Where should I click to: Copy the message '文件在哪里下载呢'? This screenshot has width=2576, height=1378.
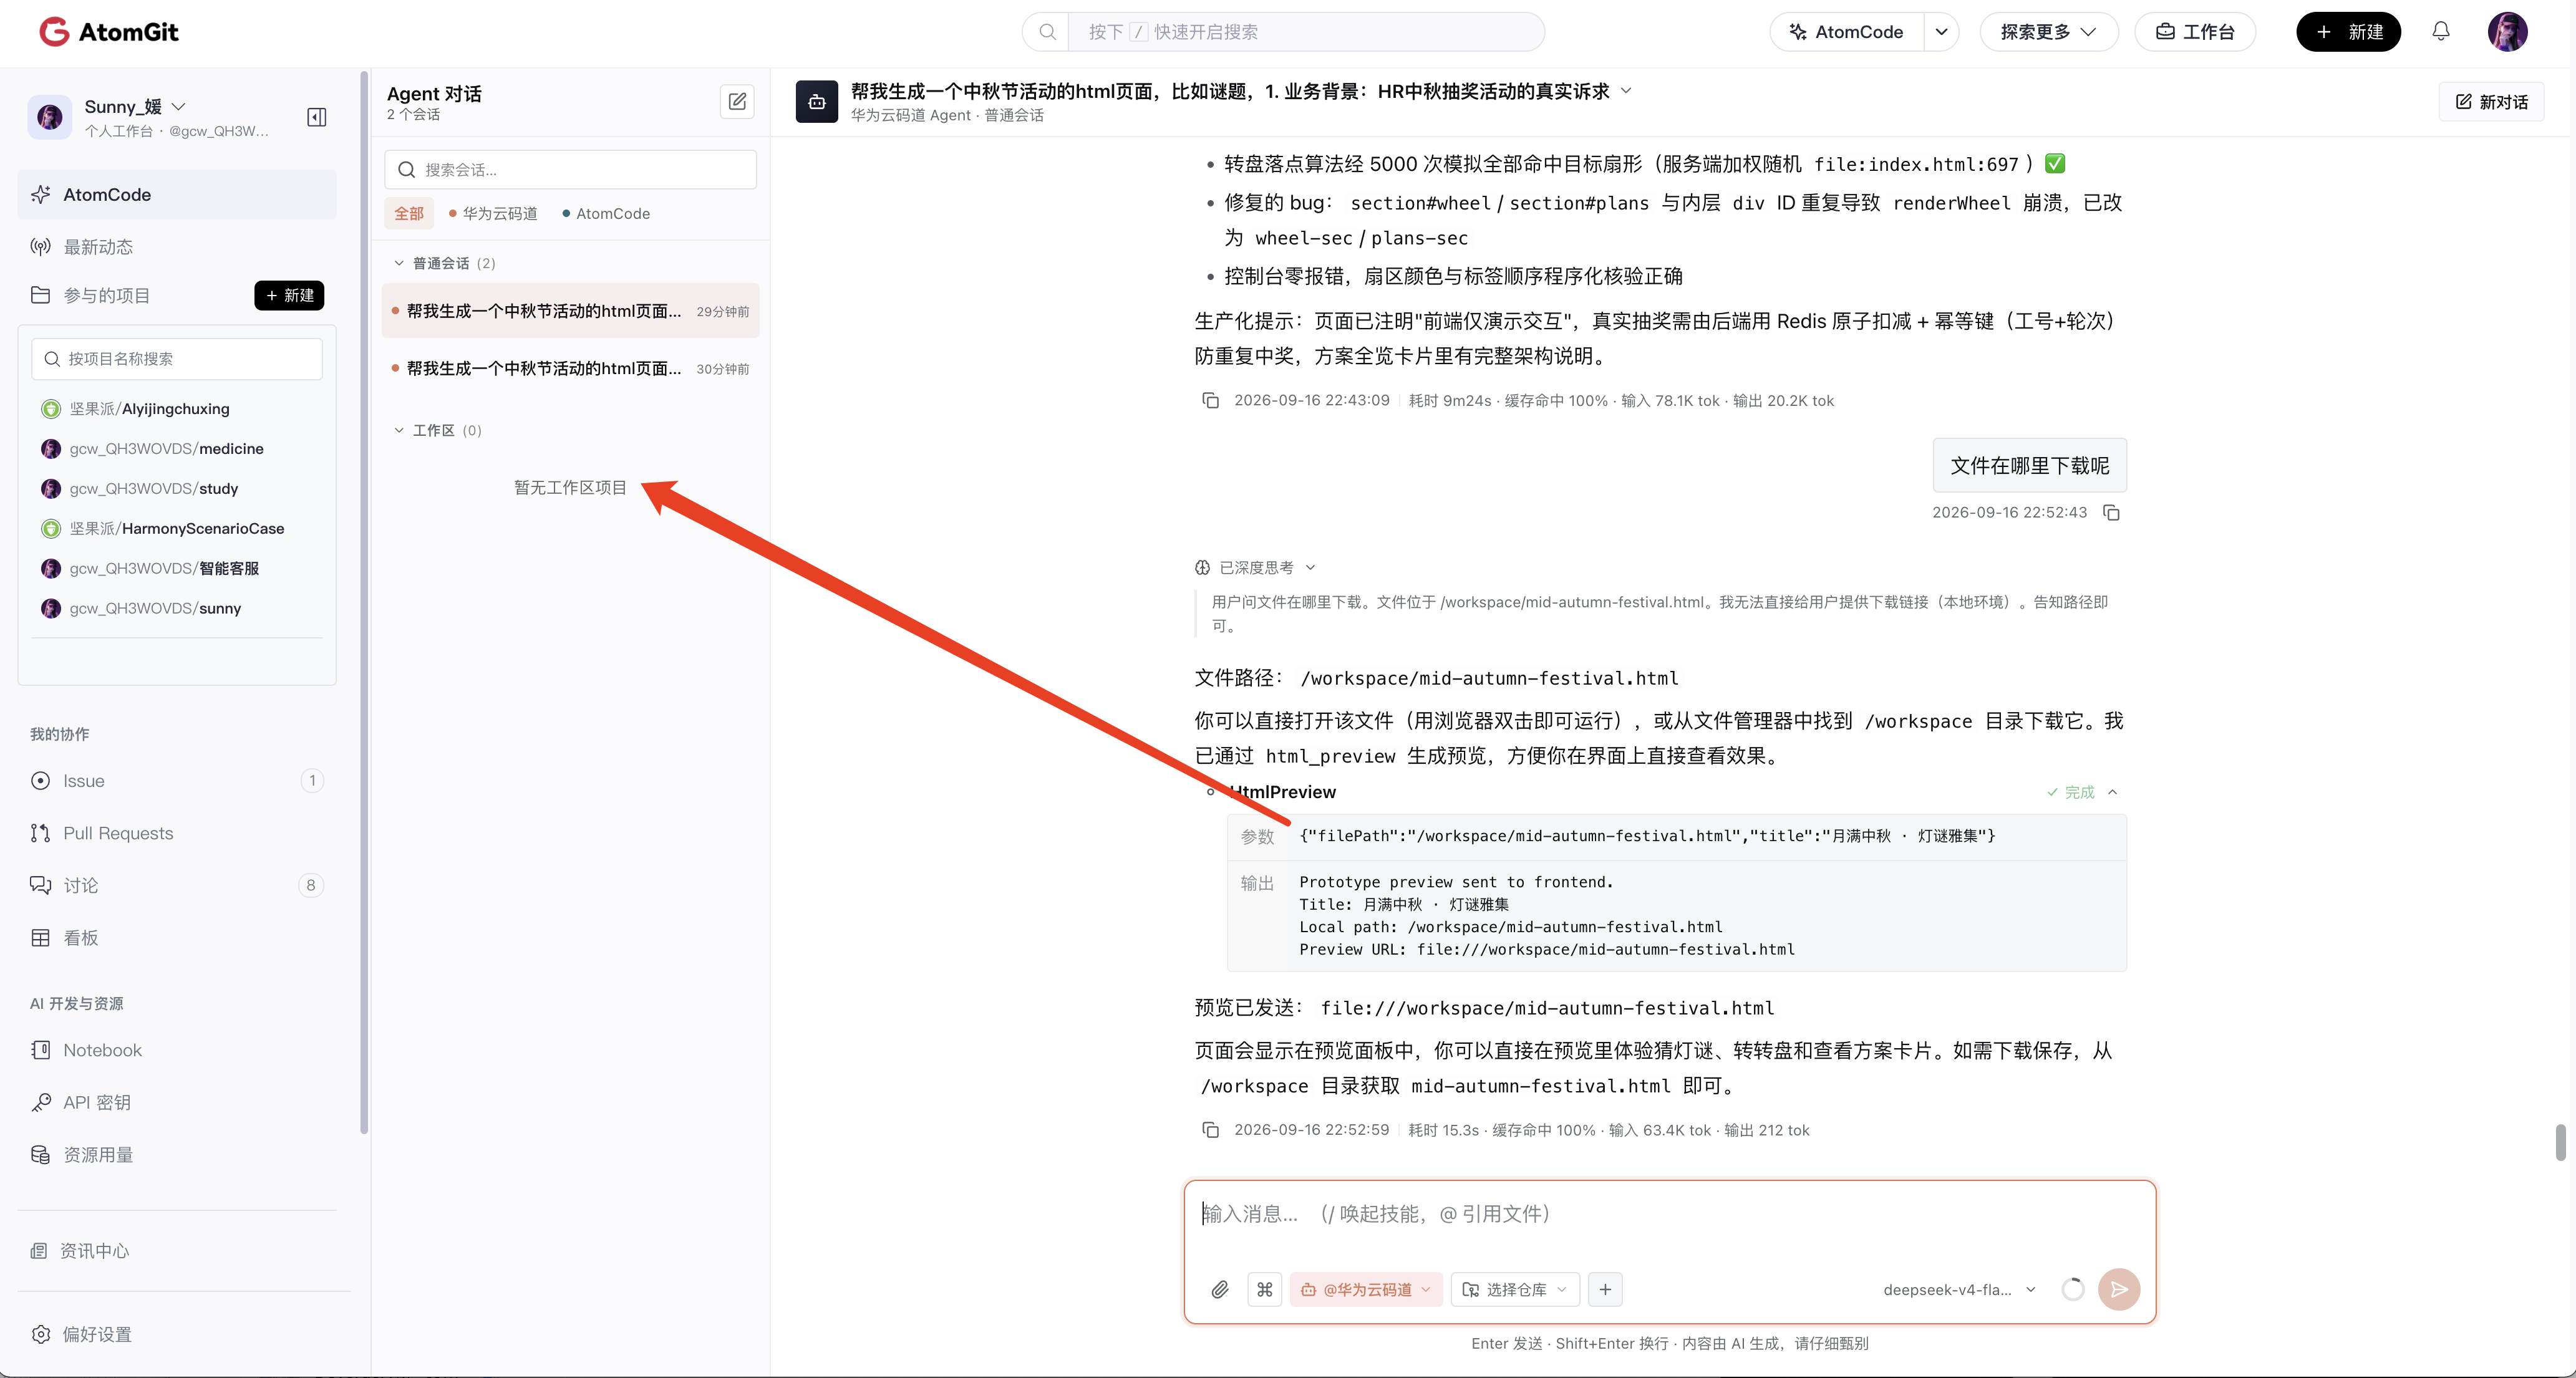coord(2111,512)
